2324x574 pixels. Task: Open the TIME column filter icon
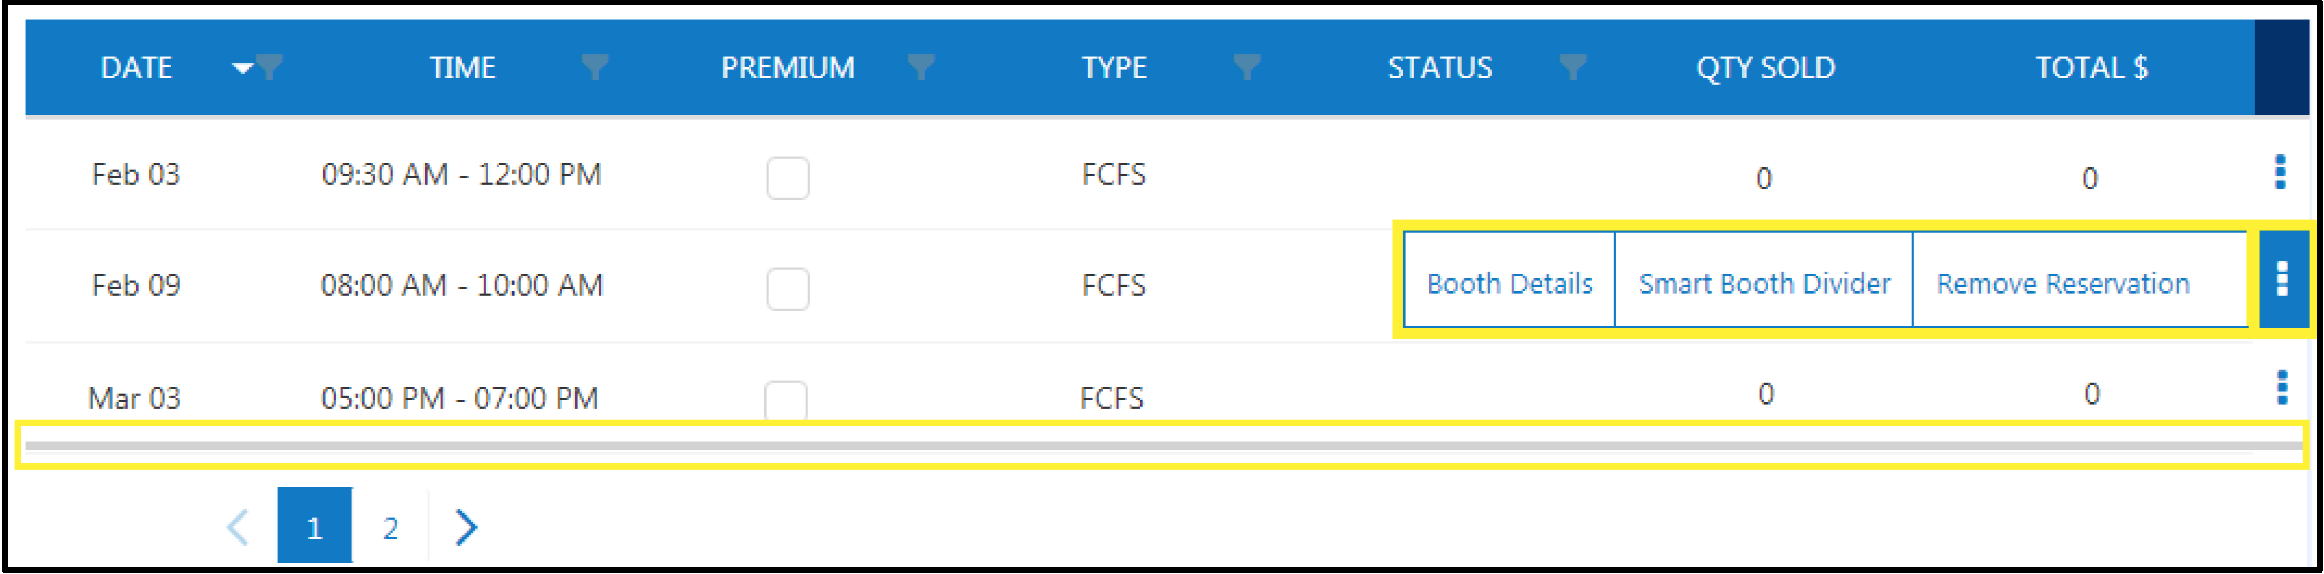596,67
